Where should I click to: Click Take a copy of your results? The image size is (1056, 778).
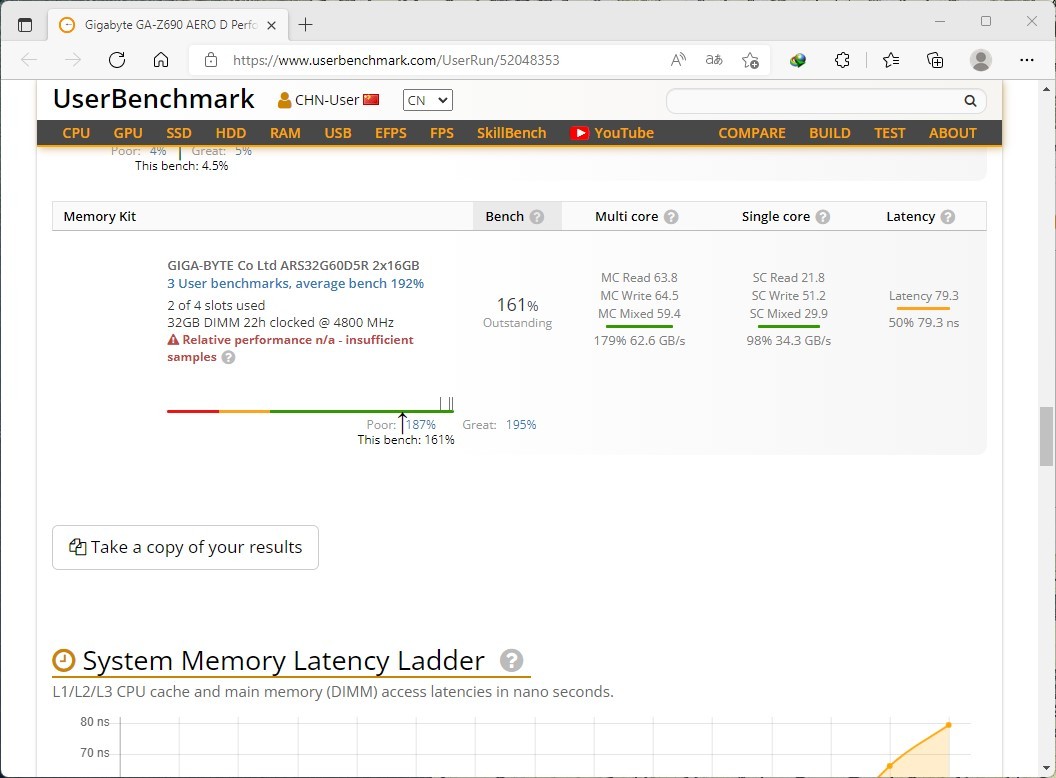185,547
